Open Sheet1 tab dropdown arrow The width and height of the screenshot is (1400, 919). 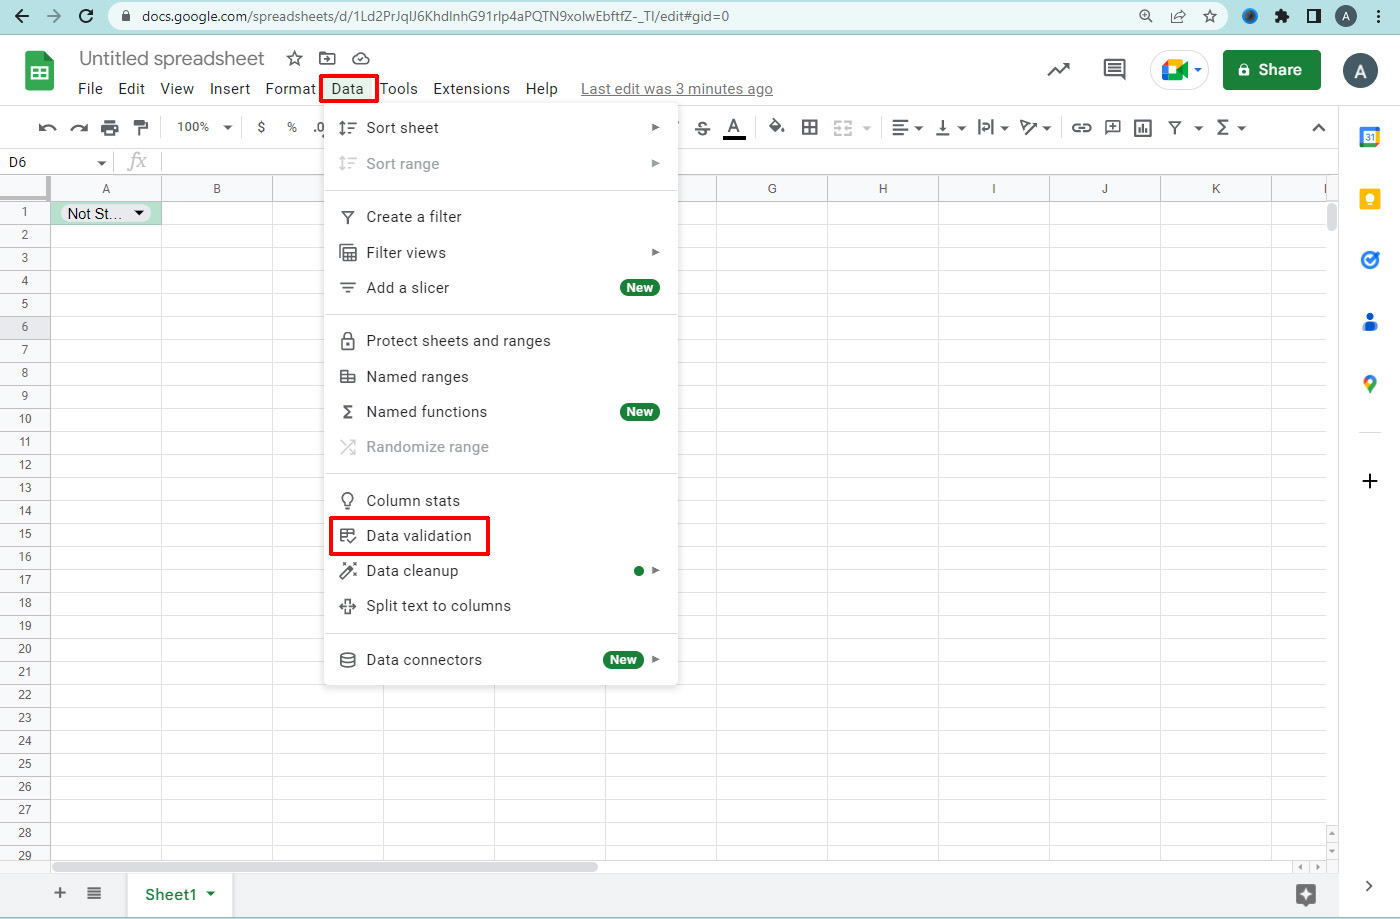tap(211, 894)
